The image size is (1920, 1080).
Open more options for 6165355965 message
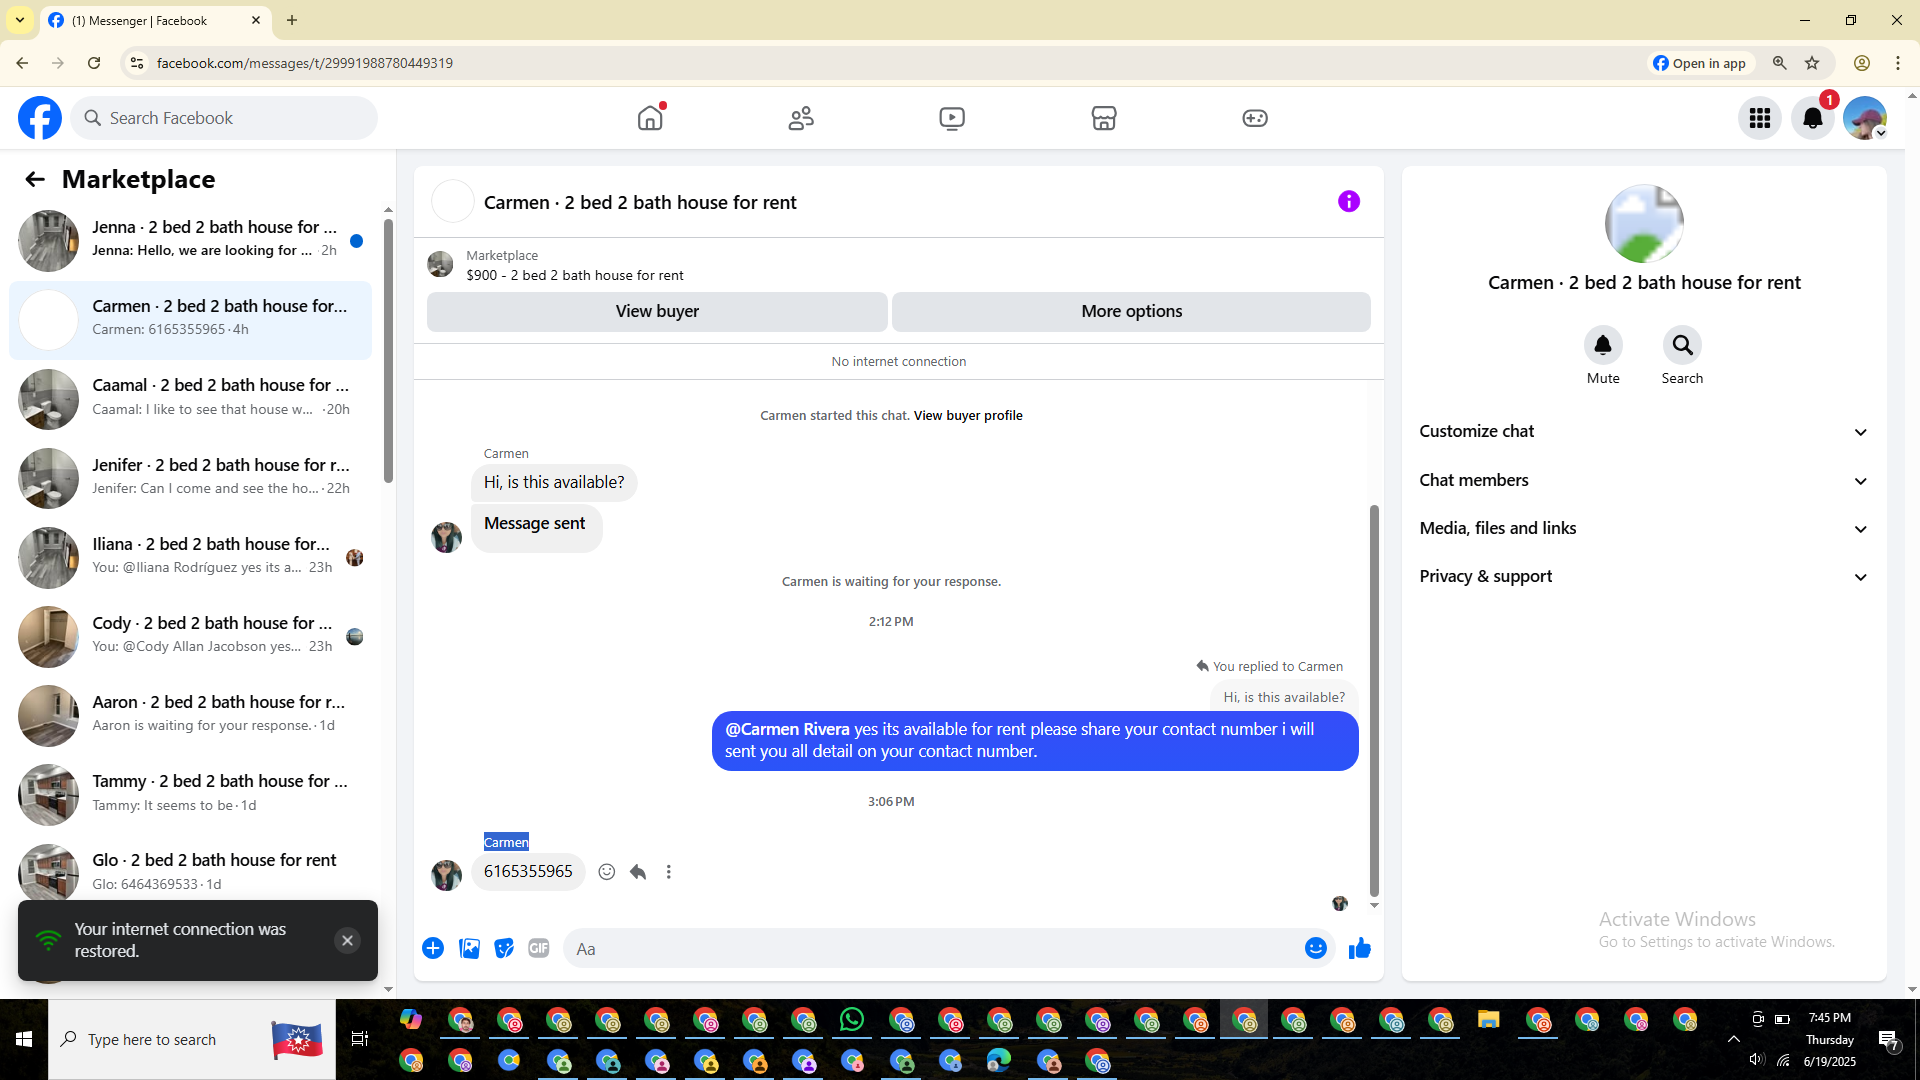(x=669, y=872)
